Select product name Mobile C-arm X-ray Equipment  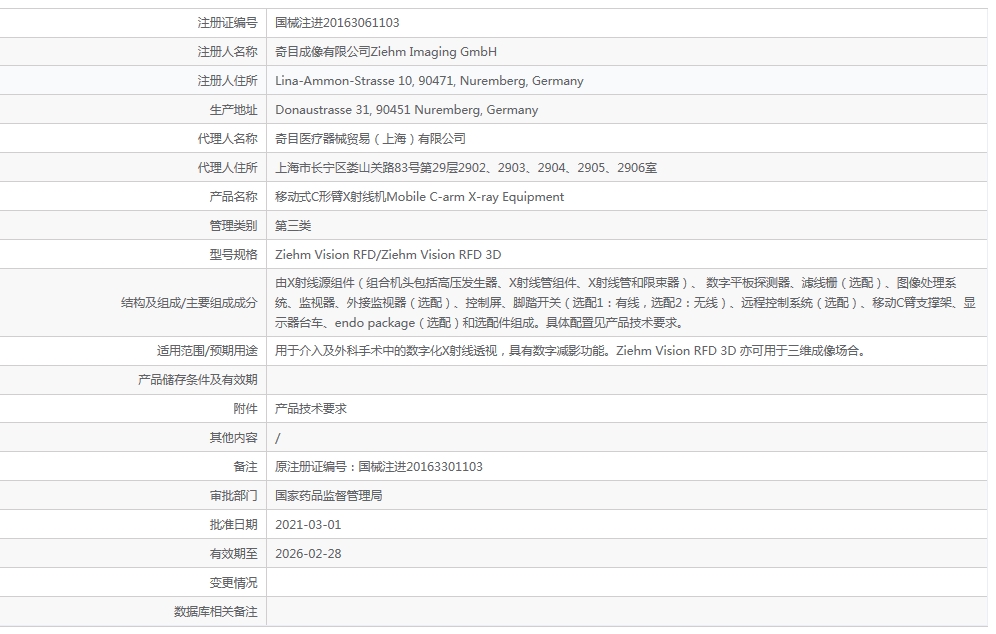click(475, 197)
